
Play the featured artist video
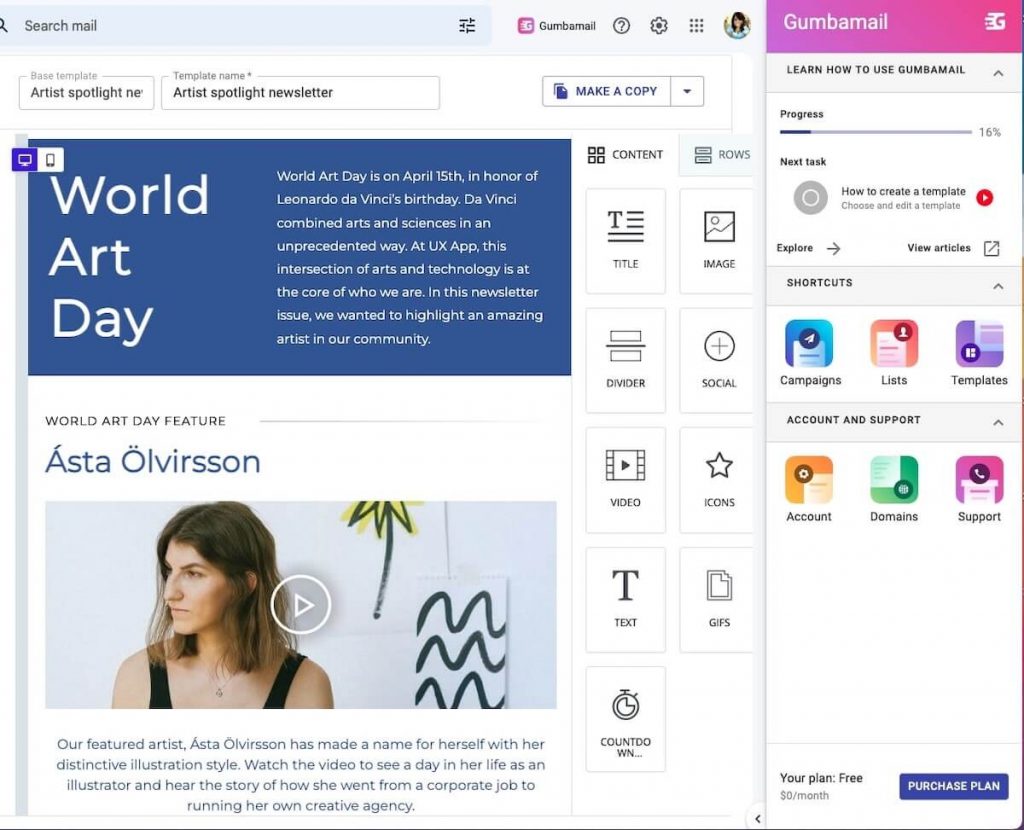click(300, 603)
